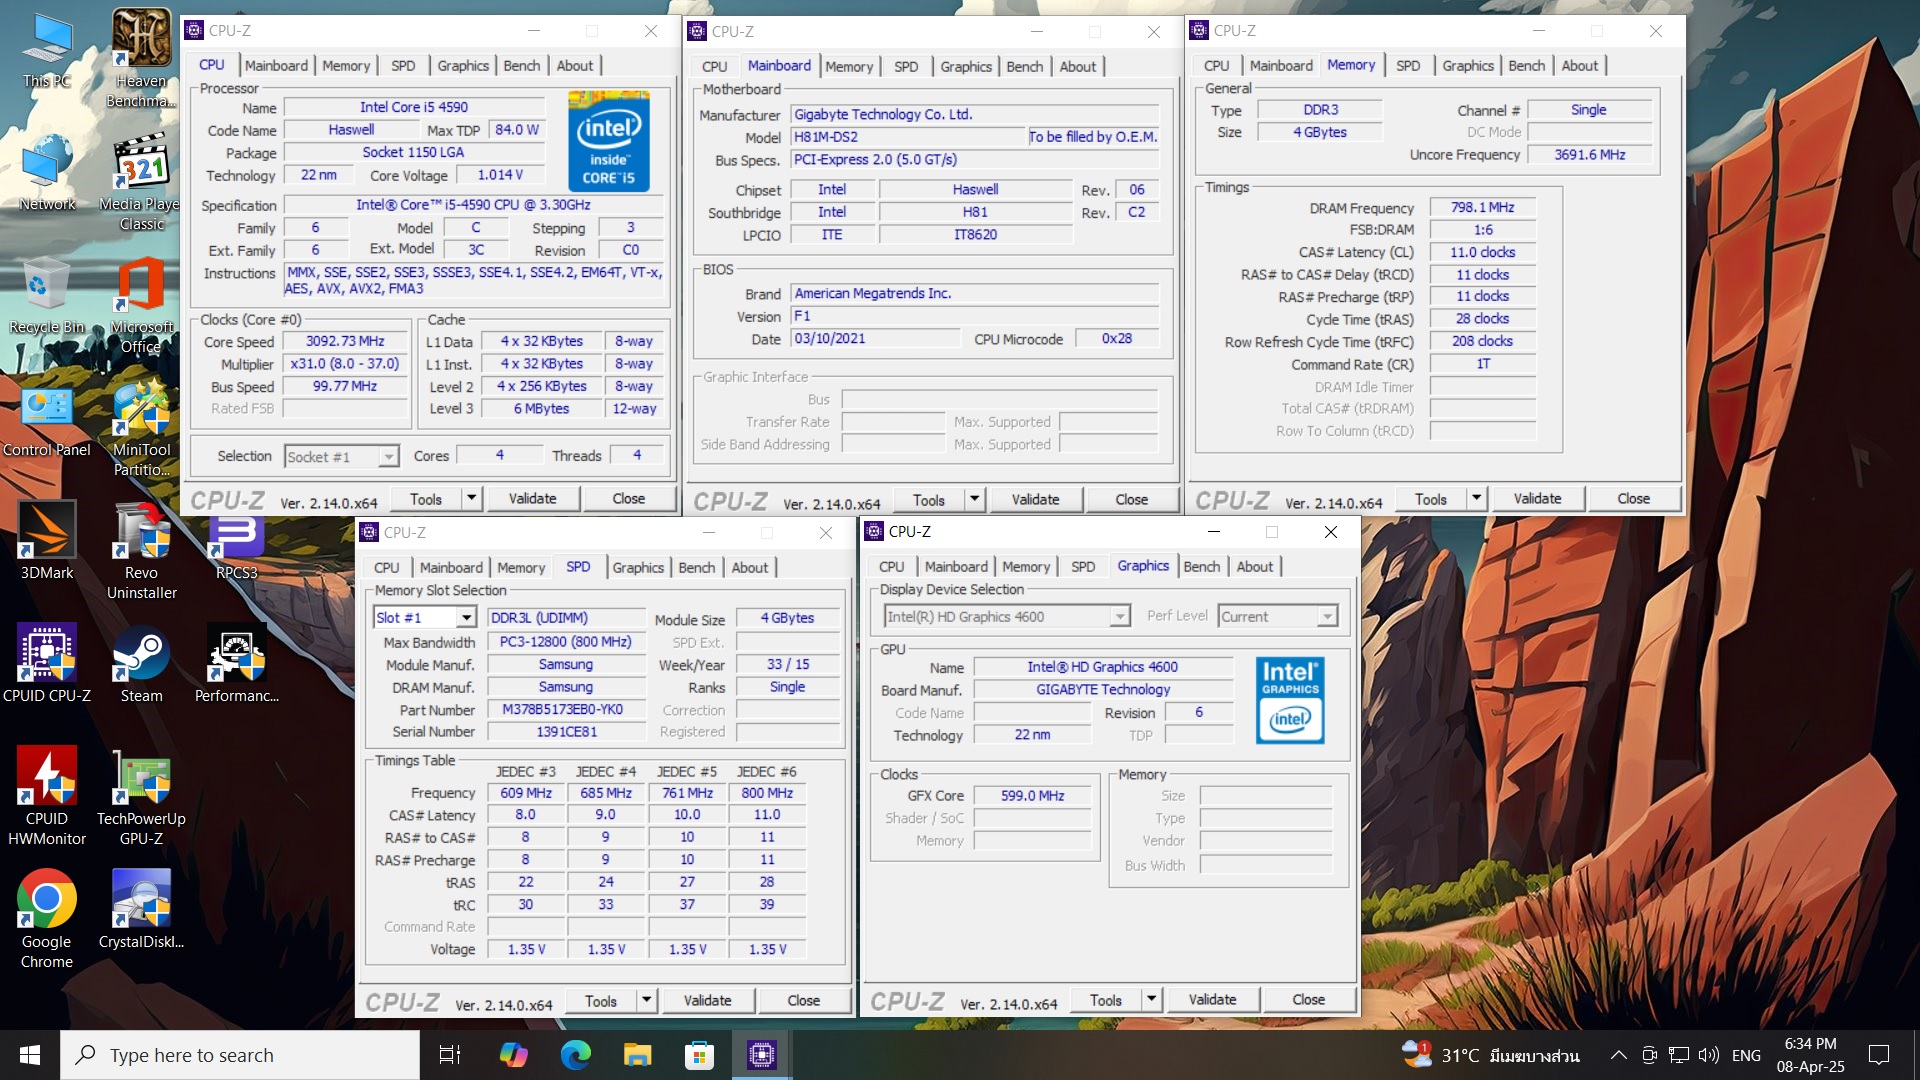Screen dimensions: 1920x1080
Task: Open CrystalDiskInfo desktop icon
Action: click(x=141, y=910)
